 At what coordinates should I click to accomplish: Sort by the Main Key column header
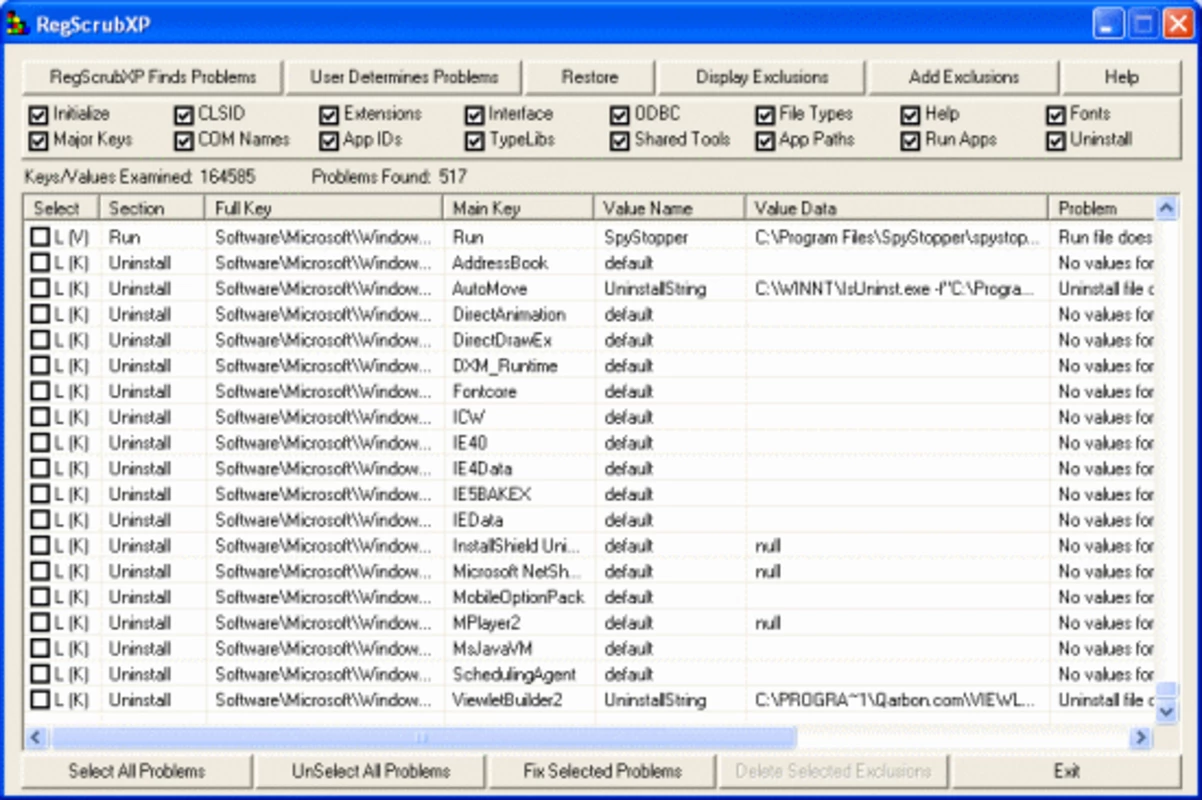click(x=518, y=208)
